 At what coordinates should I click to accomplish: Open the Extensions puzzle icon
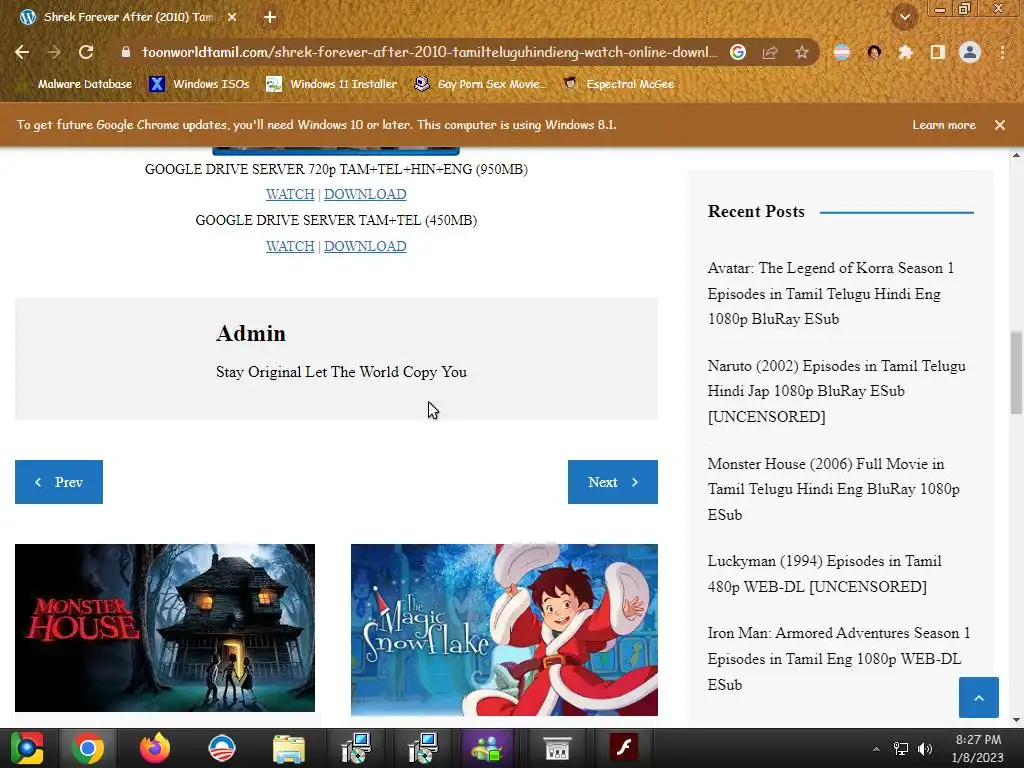(x=905, y=52)
